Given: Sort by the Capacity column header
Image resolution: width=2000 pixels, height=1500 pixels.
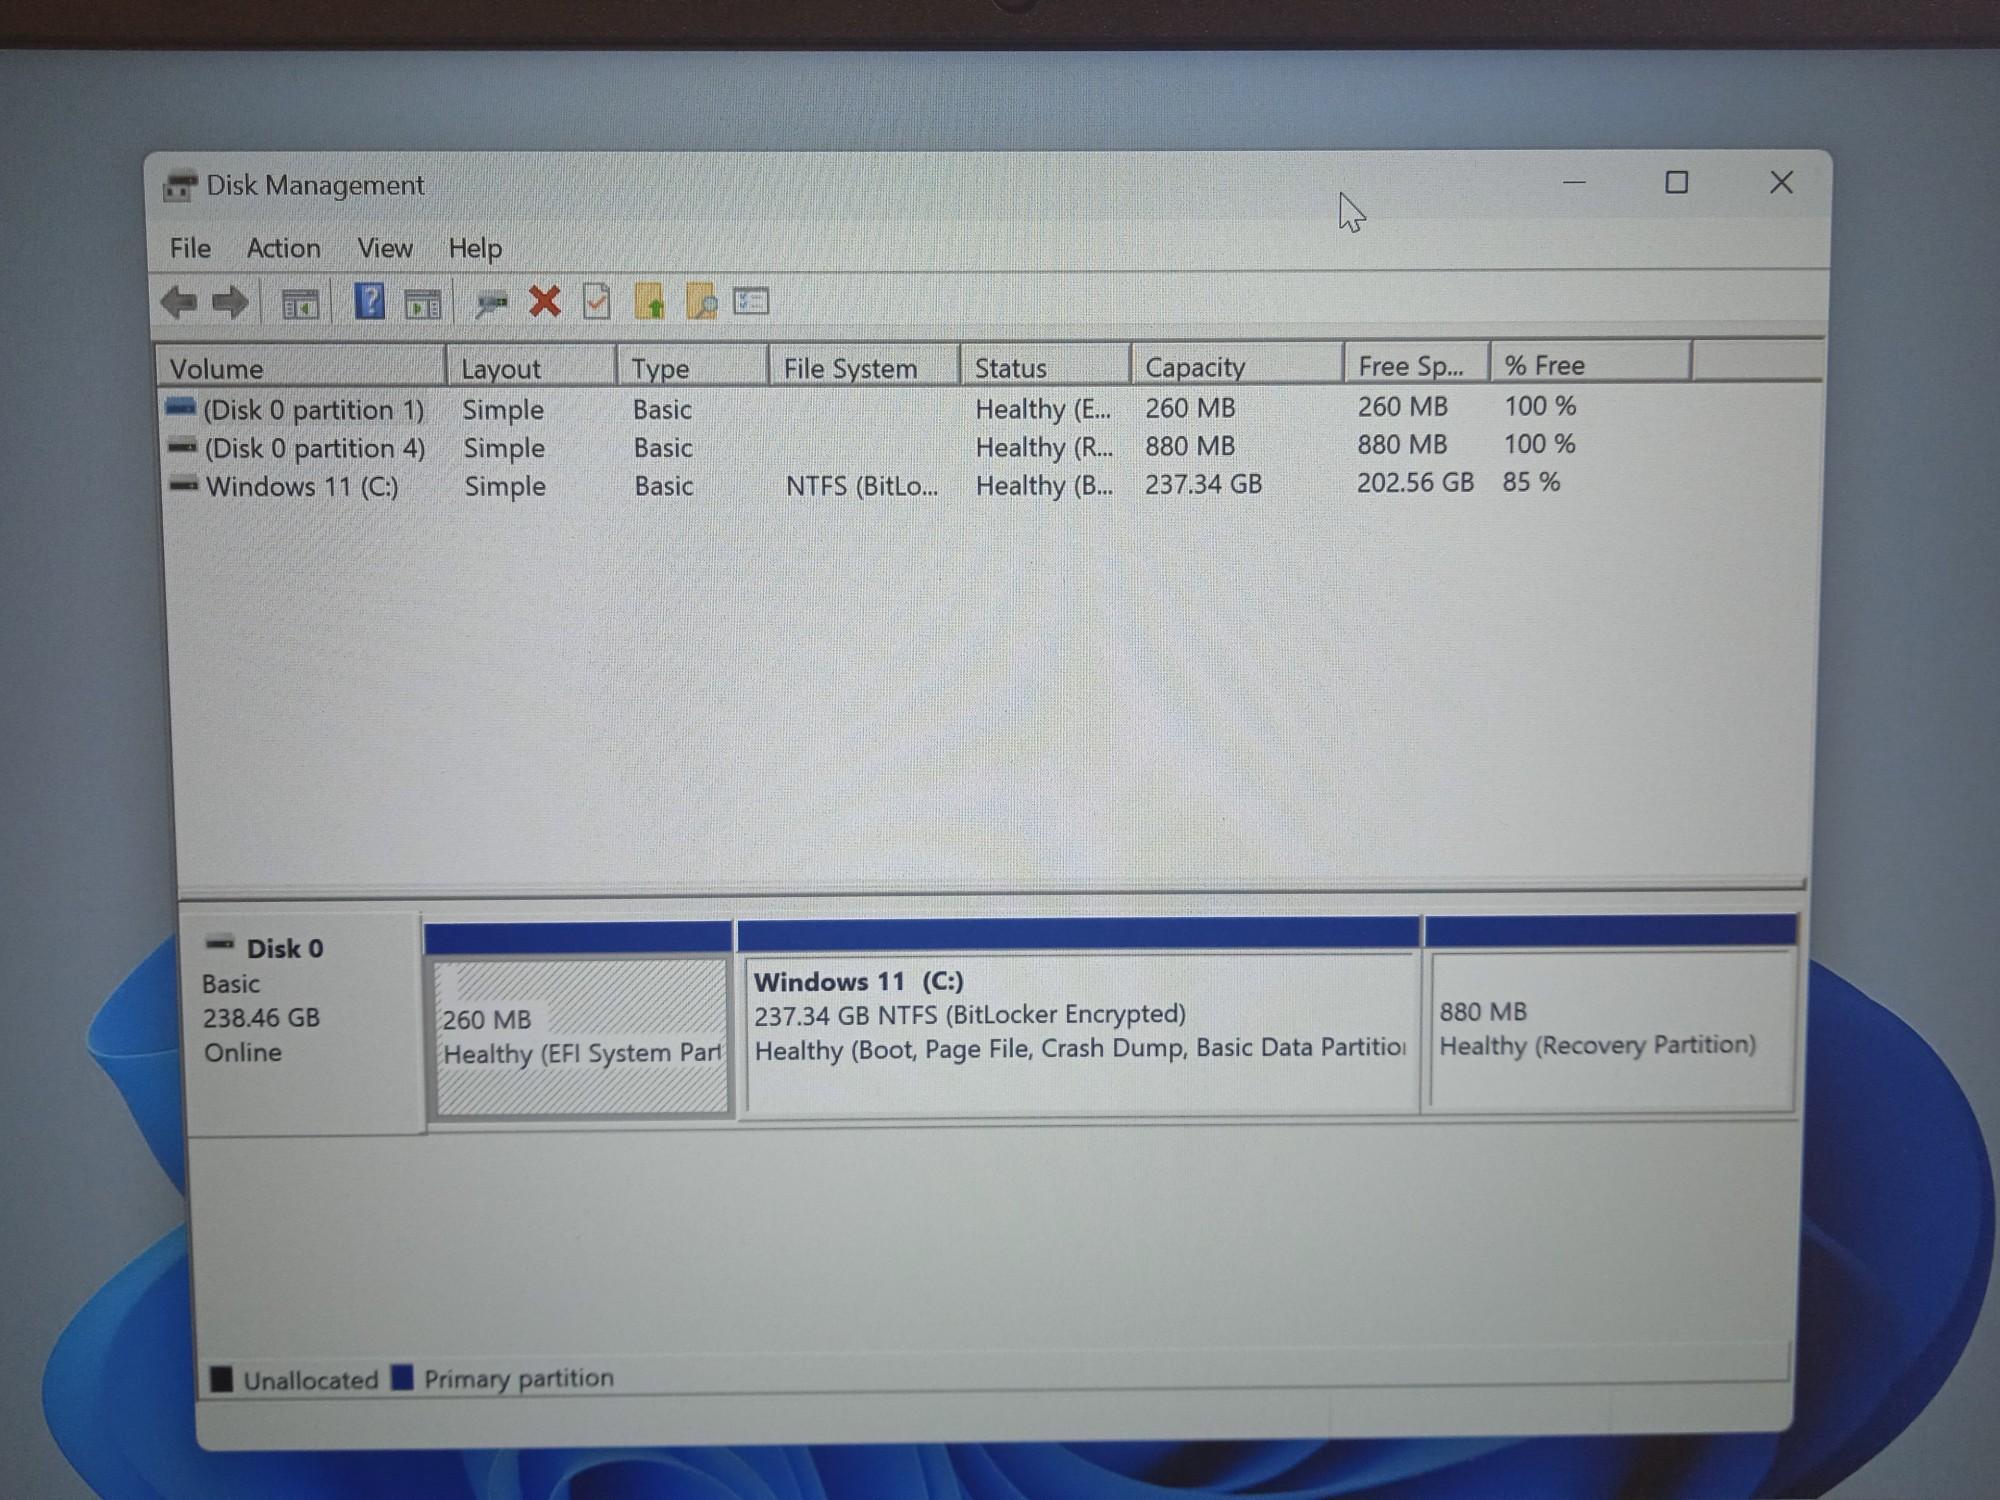Looking at the screenshot, I should [x=1237, y=365].
